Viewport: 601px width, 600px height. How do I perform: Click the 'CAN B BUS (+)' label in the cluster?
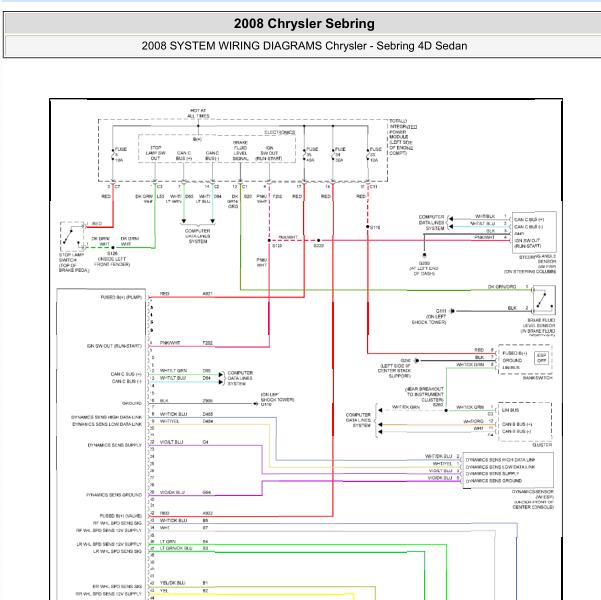[517, 424]
